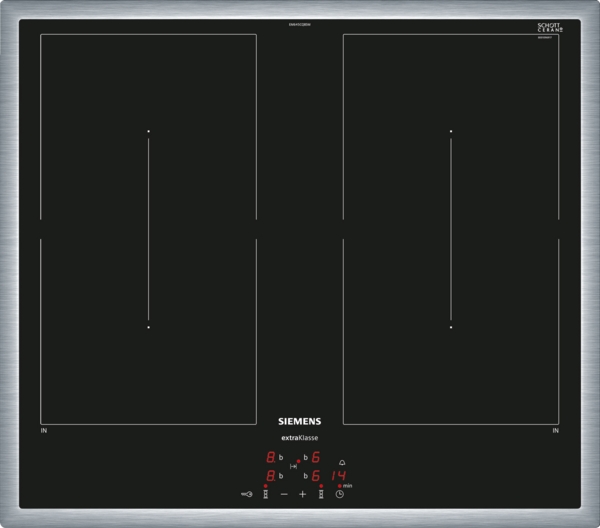Tap the plus symbol to raise power

[x=303, y=494]
